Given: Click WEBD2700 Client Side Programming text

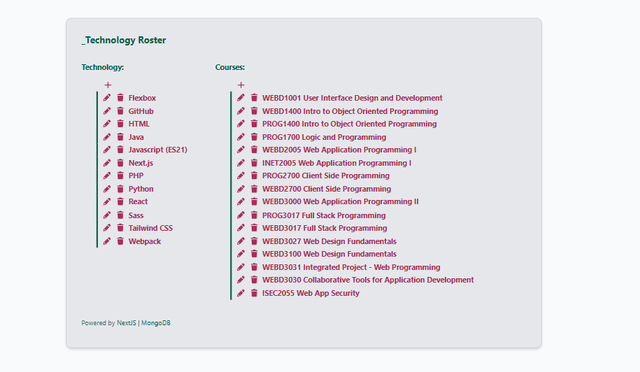Looking at the screenshot, I should click(327, 189).
